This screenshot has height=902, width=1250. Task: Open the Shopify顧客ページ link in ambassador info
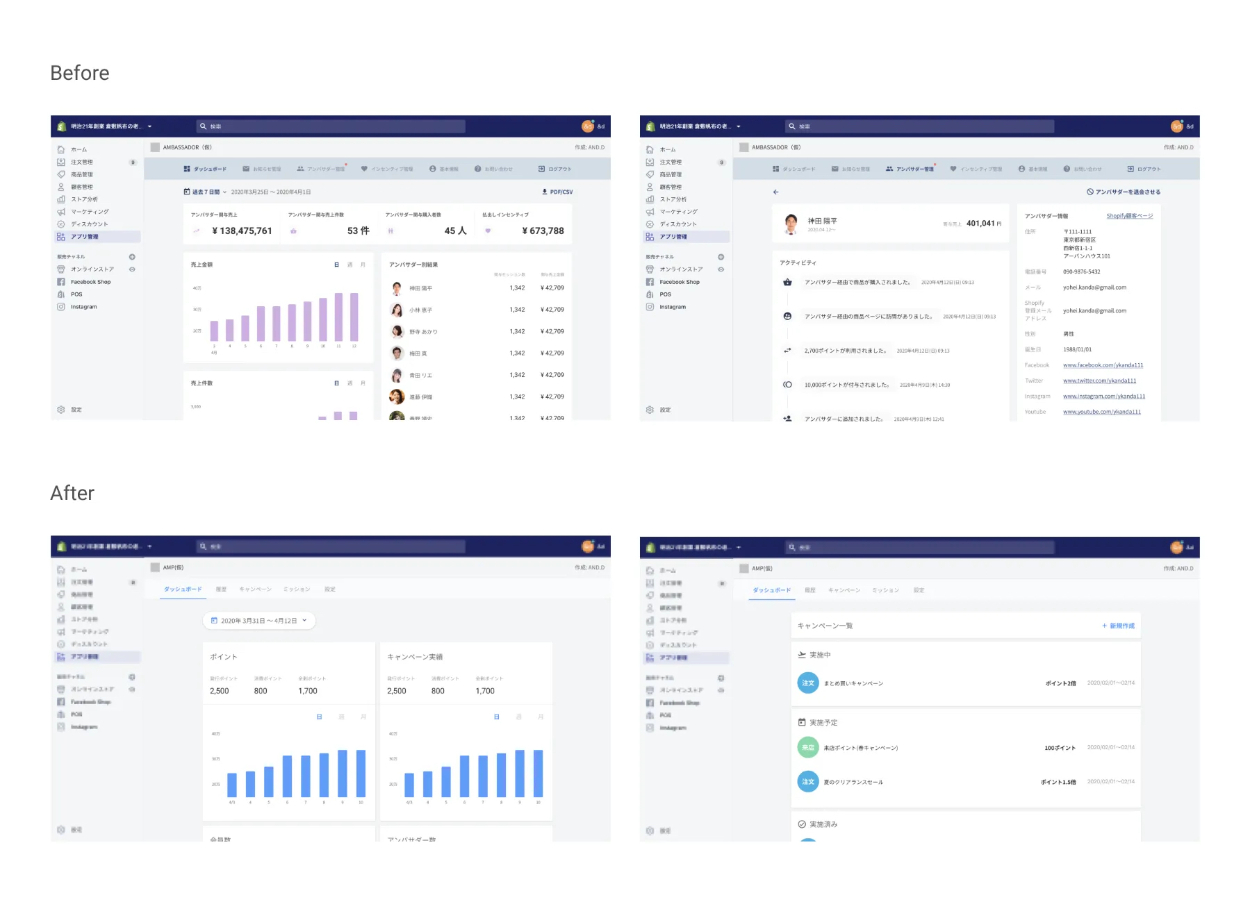[x=1129, y=216]
